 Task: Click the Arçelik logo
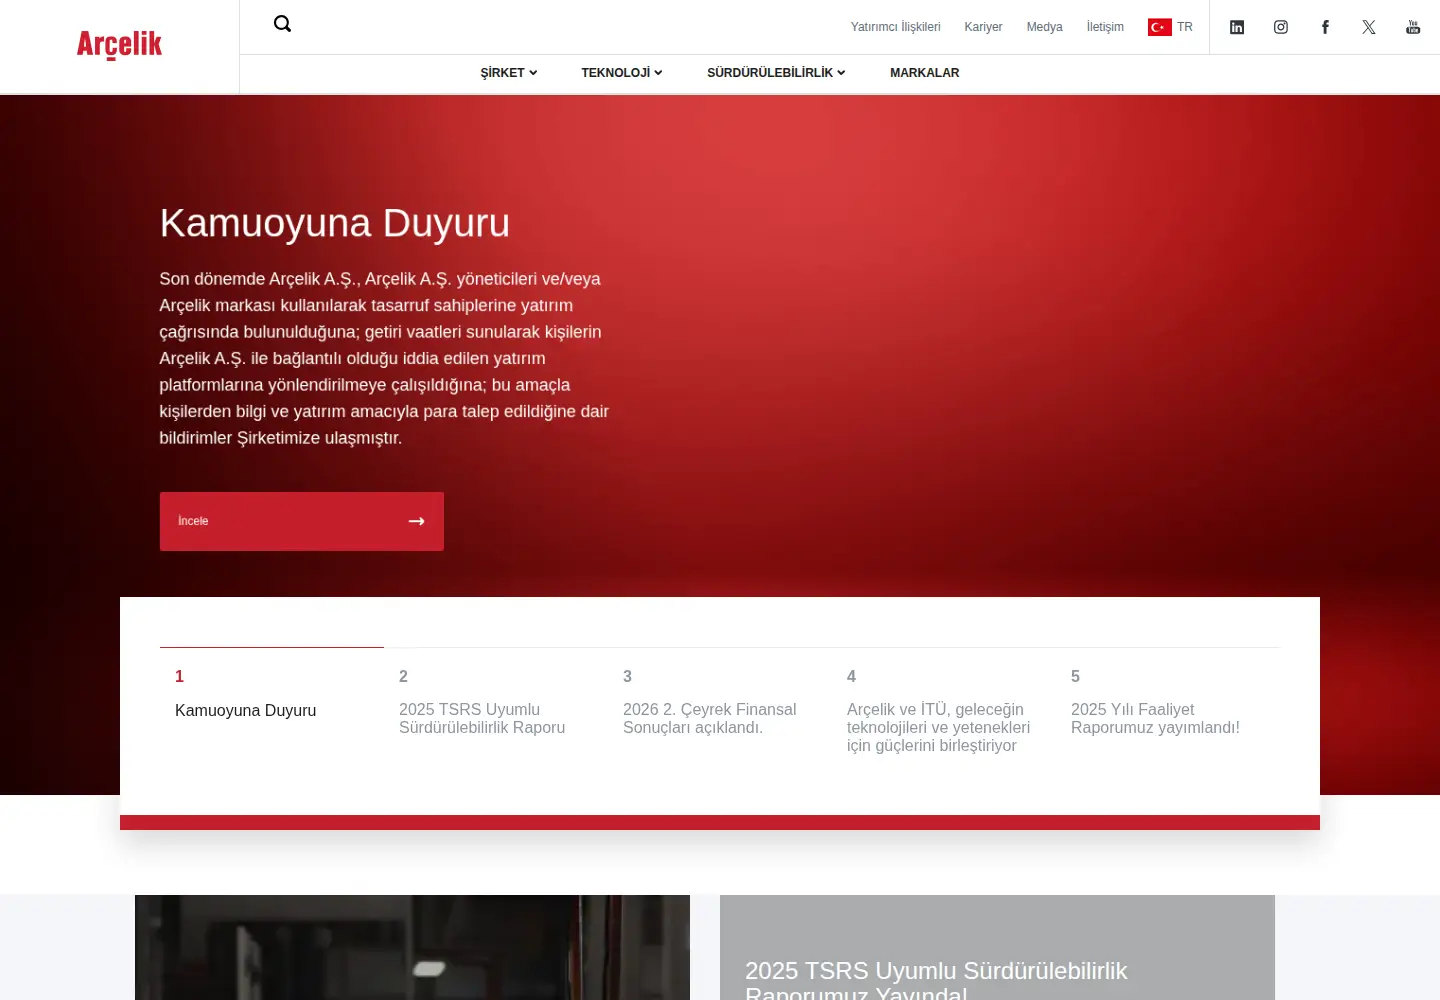tap(119, 44)
